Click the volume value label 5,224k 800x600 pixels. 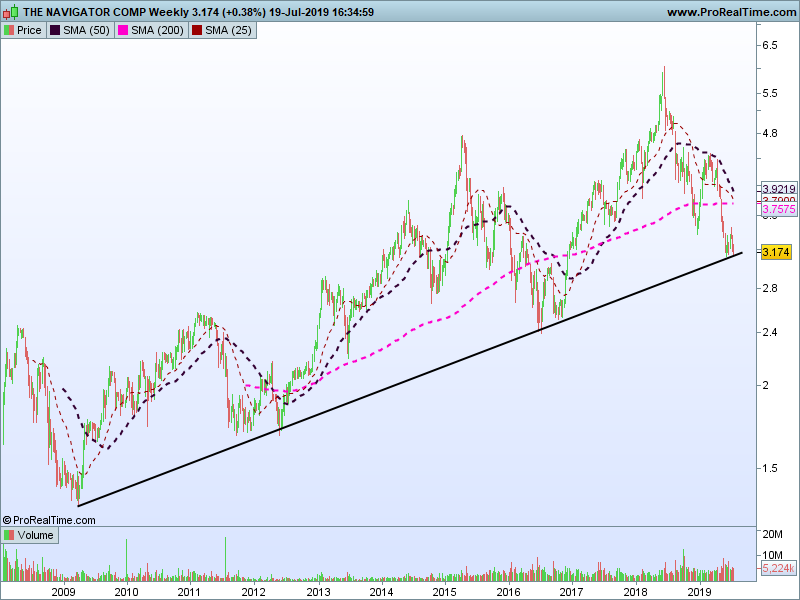779,568
